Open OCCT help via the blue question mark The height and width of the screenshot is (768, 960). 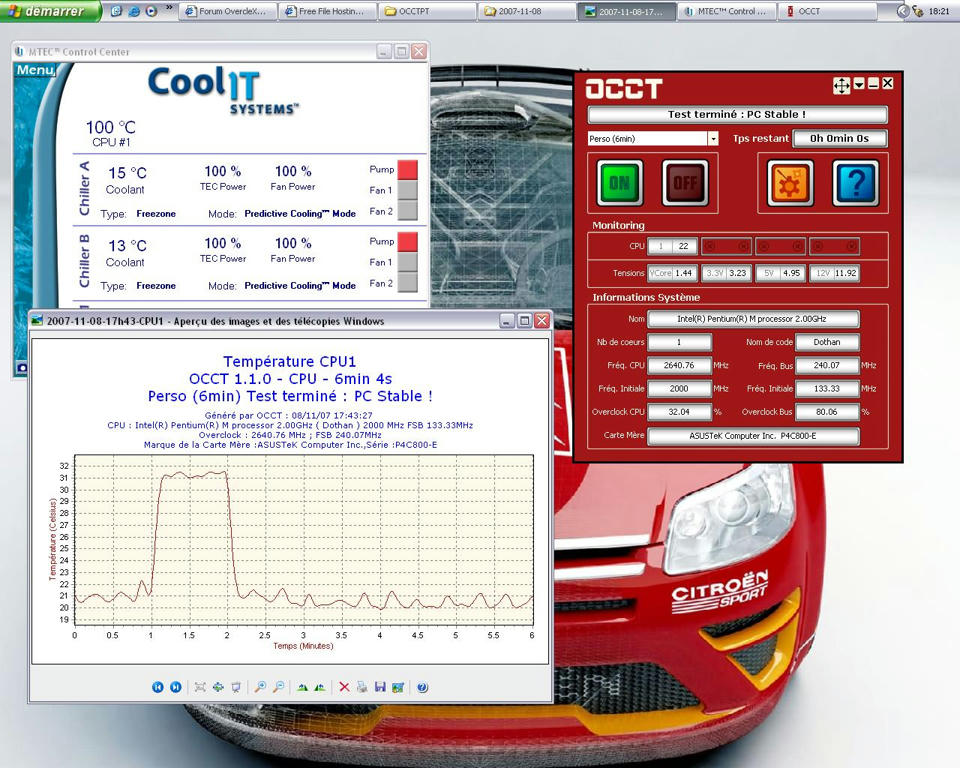(x=856, y=183)
